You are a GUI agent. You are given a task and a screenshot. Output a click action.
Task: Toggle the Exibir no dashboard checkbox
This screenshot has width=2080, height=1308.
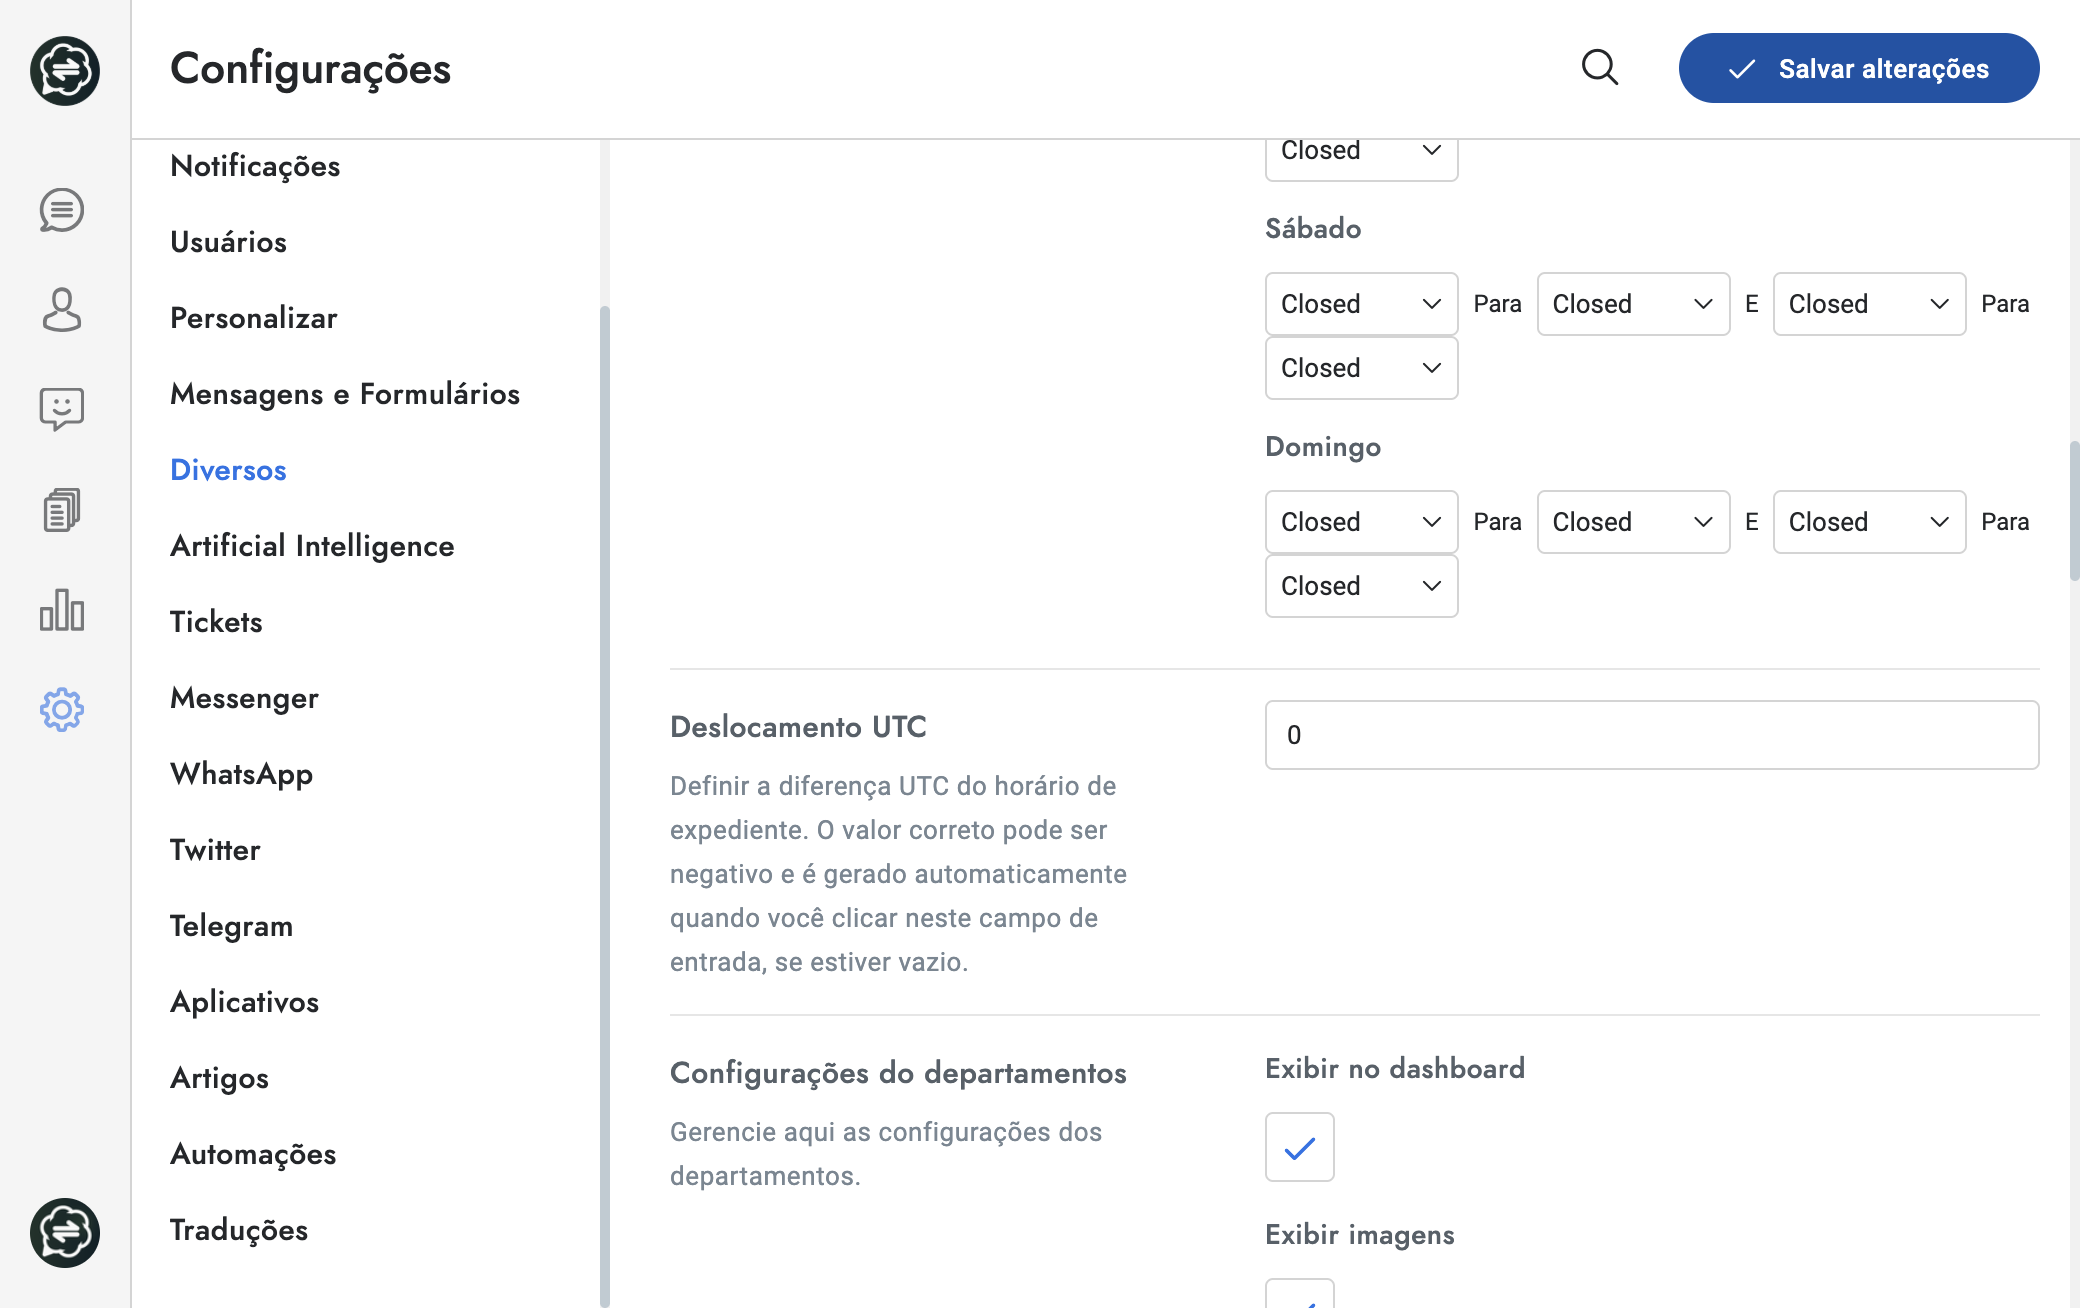[1300, 1147]
